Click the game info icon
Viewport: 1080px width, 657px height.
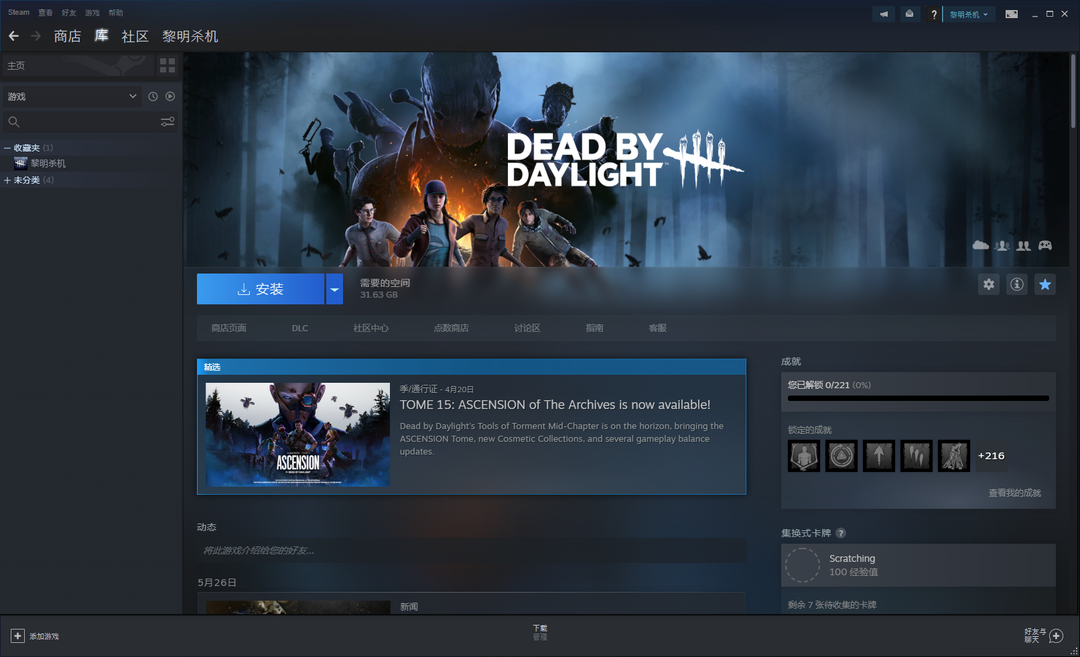(x=1016, y=285)
